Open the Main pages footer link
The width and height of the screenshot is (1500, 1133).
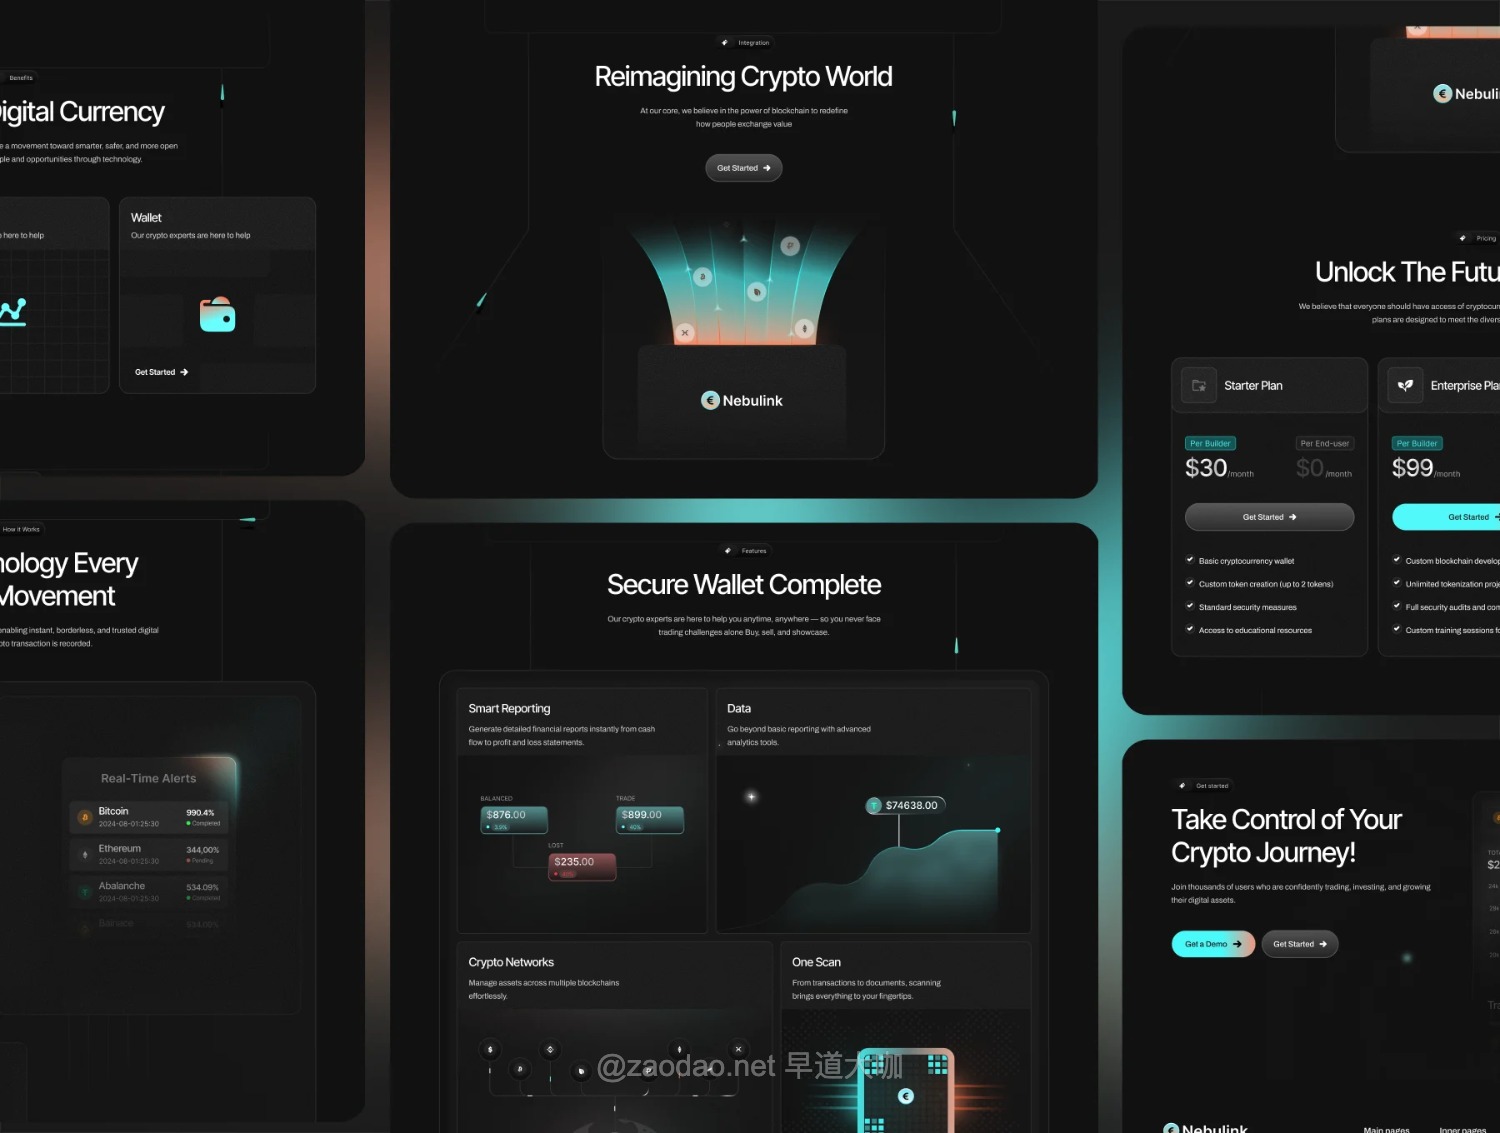pyautogui.click(x=1387, y=1129)
